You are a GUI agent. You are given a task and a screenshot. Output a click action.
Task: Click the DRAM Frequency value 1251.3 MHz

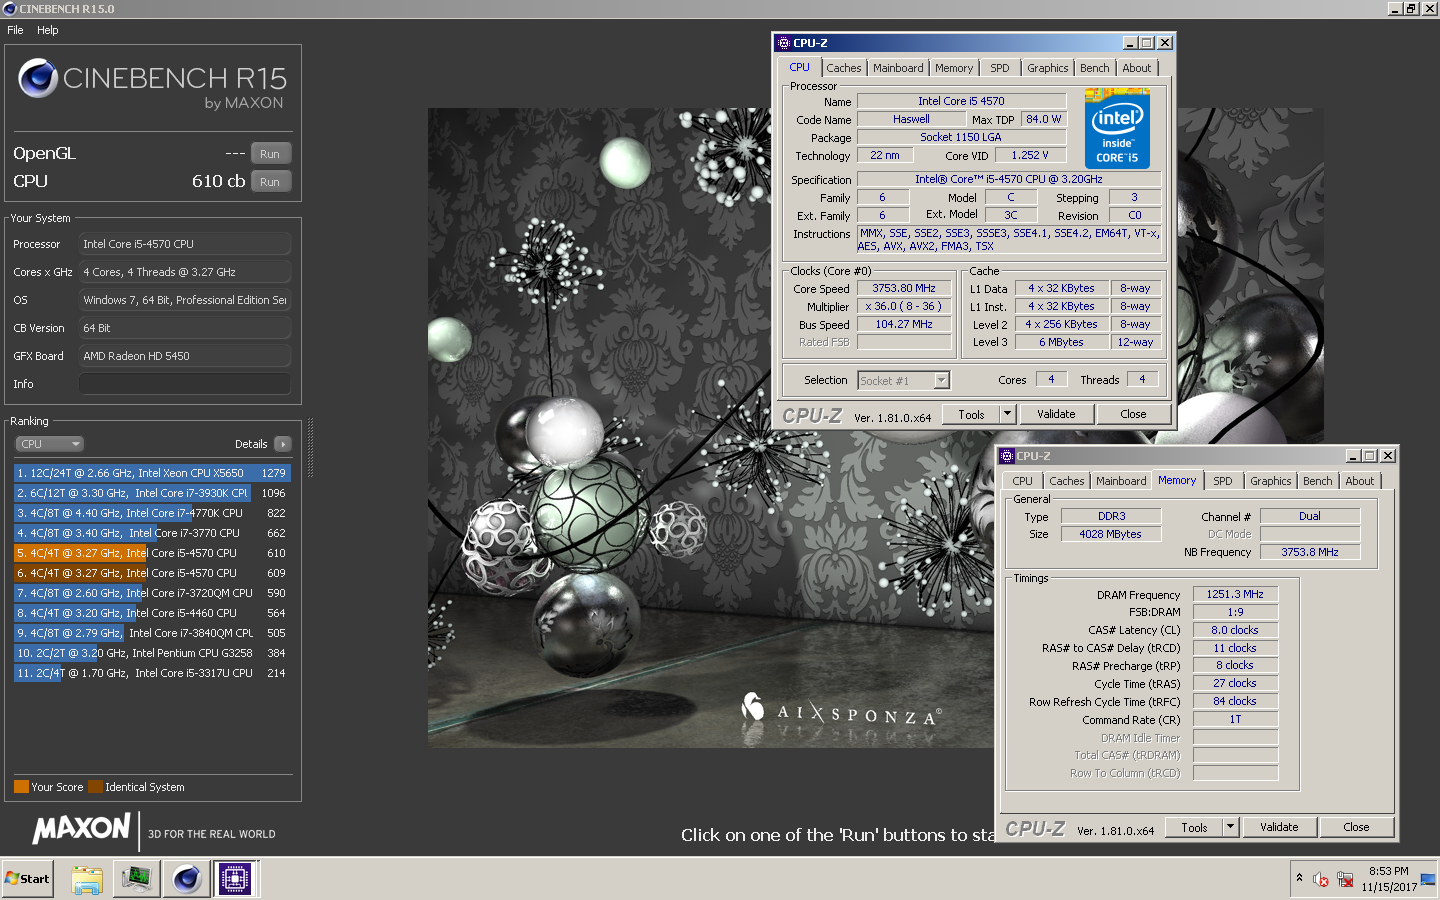(x=1235, y=594)
